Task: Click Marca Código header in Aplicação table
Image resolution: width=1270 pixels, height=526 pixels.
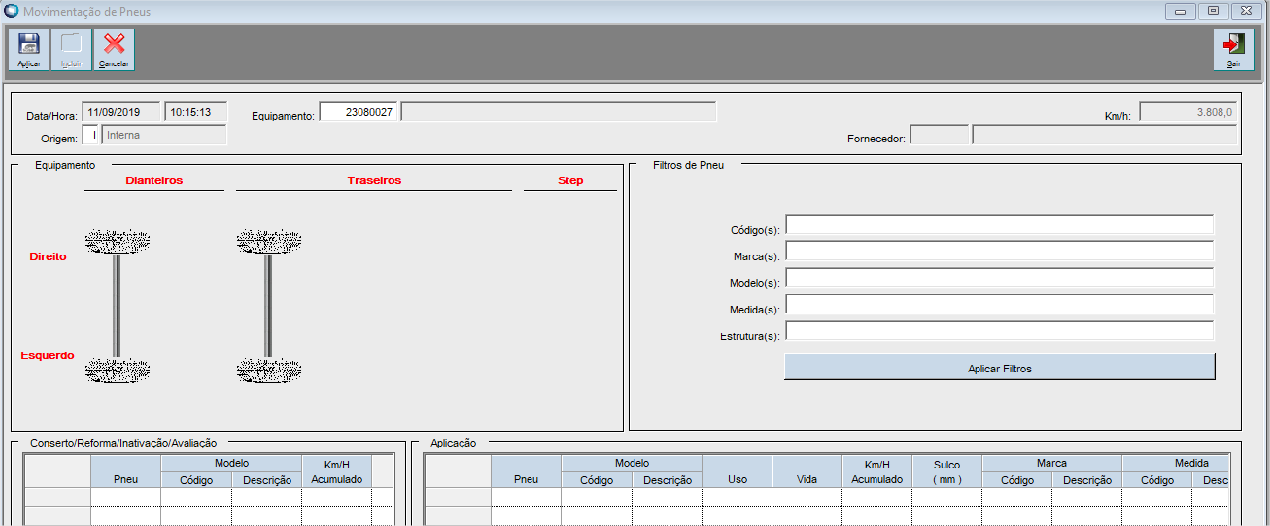Action: (x=1017, y=479)
